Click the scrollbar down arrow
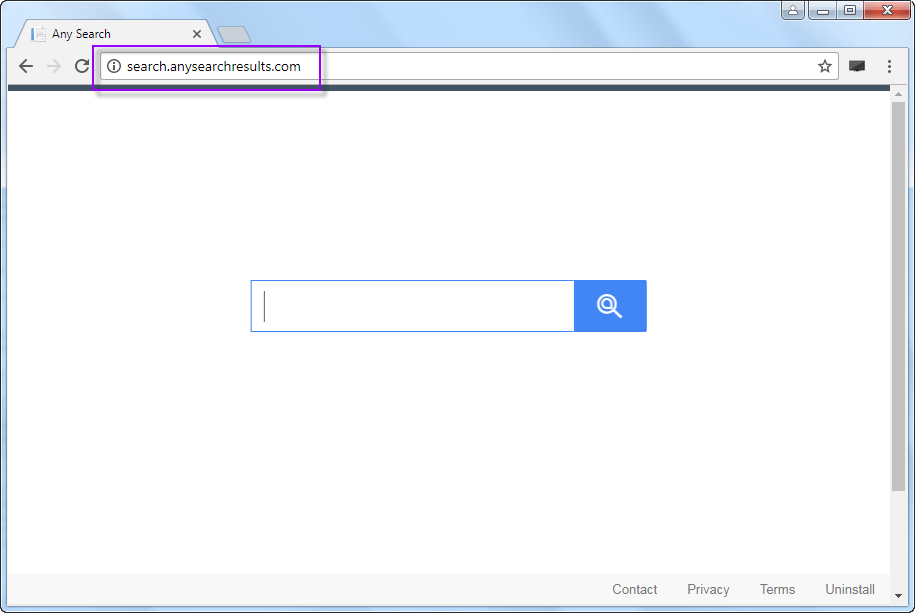Image resolution: width=915 pixels, height=613 pixels. [x=898, y=595]
